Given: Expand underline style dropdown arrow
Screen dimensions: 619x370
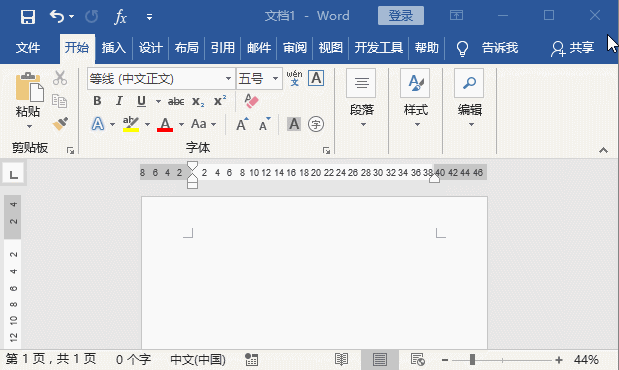Looking at the screenshot, I should pos(158,102).
